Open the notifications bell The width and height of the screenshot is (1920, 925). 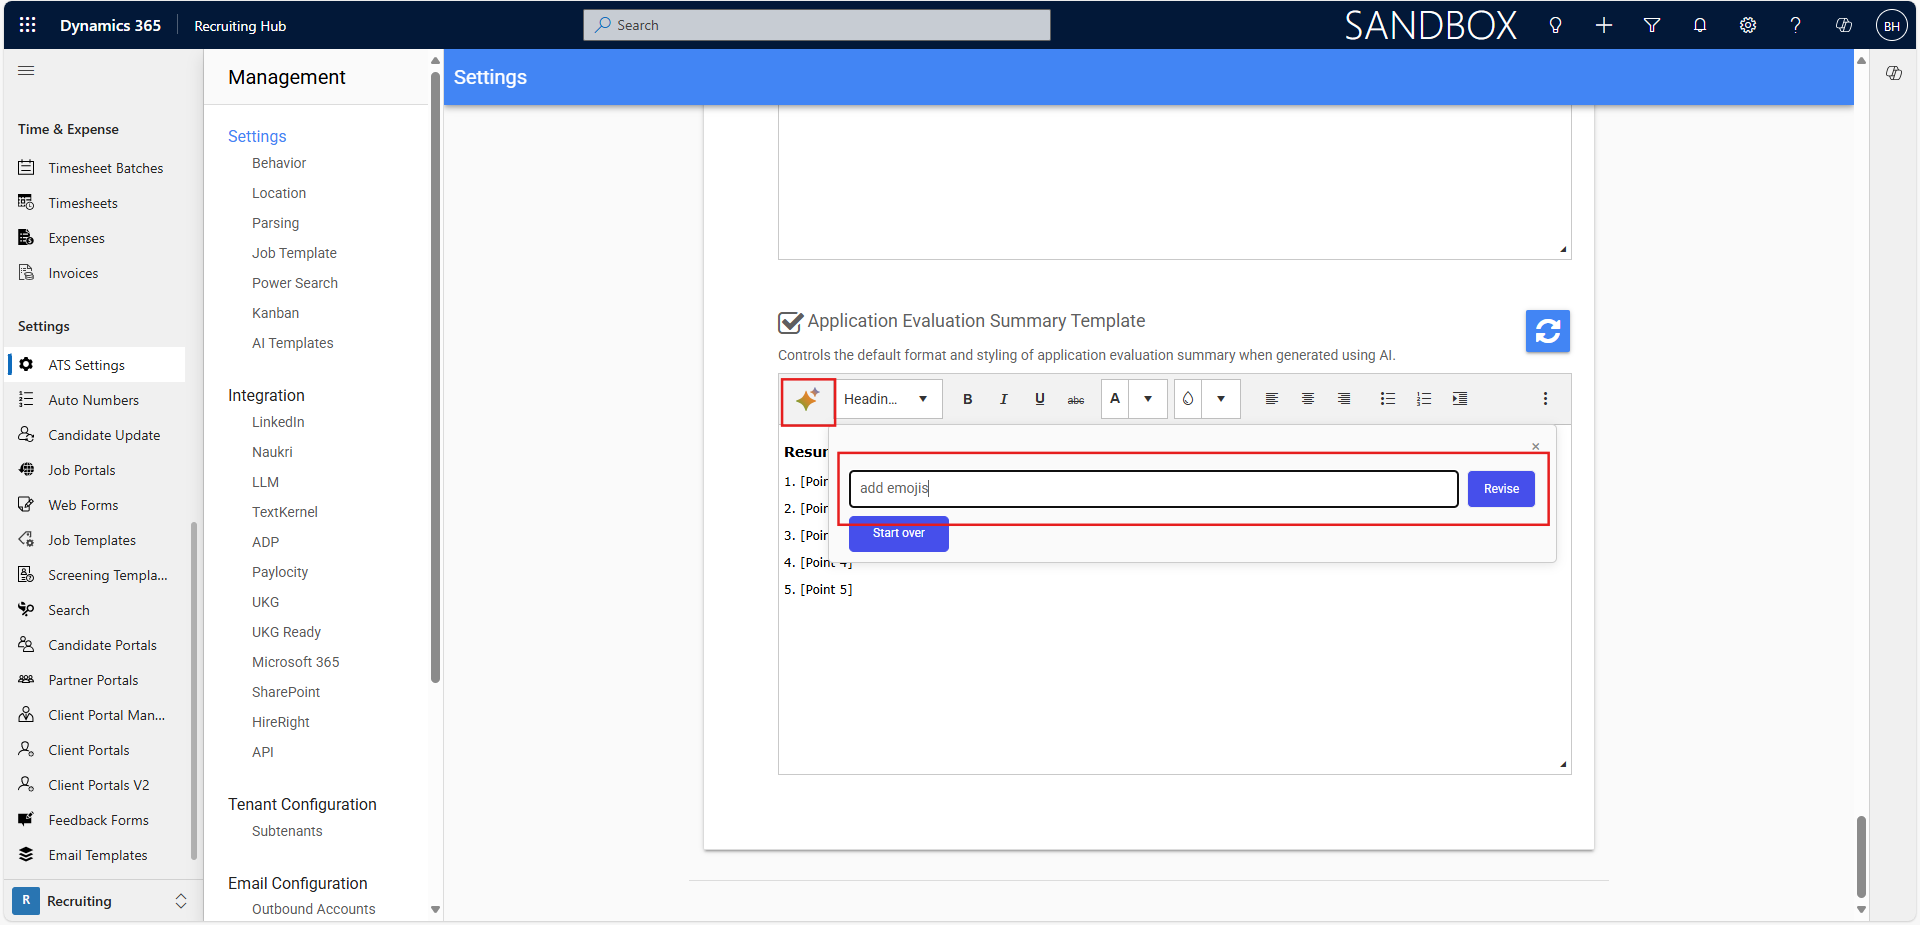point(1699,25)
